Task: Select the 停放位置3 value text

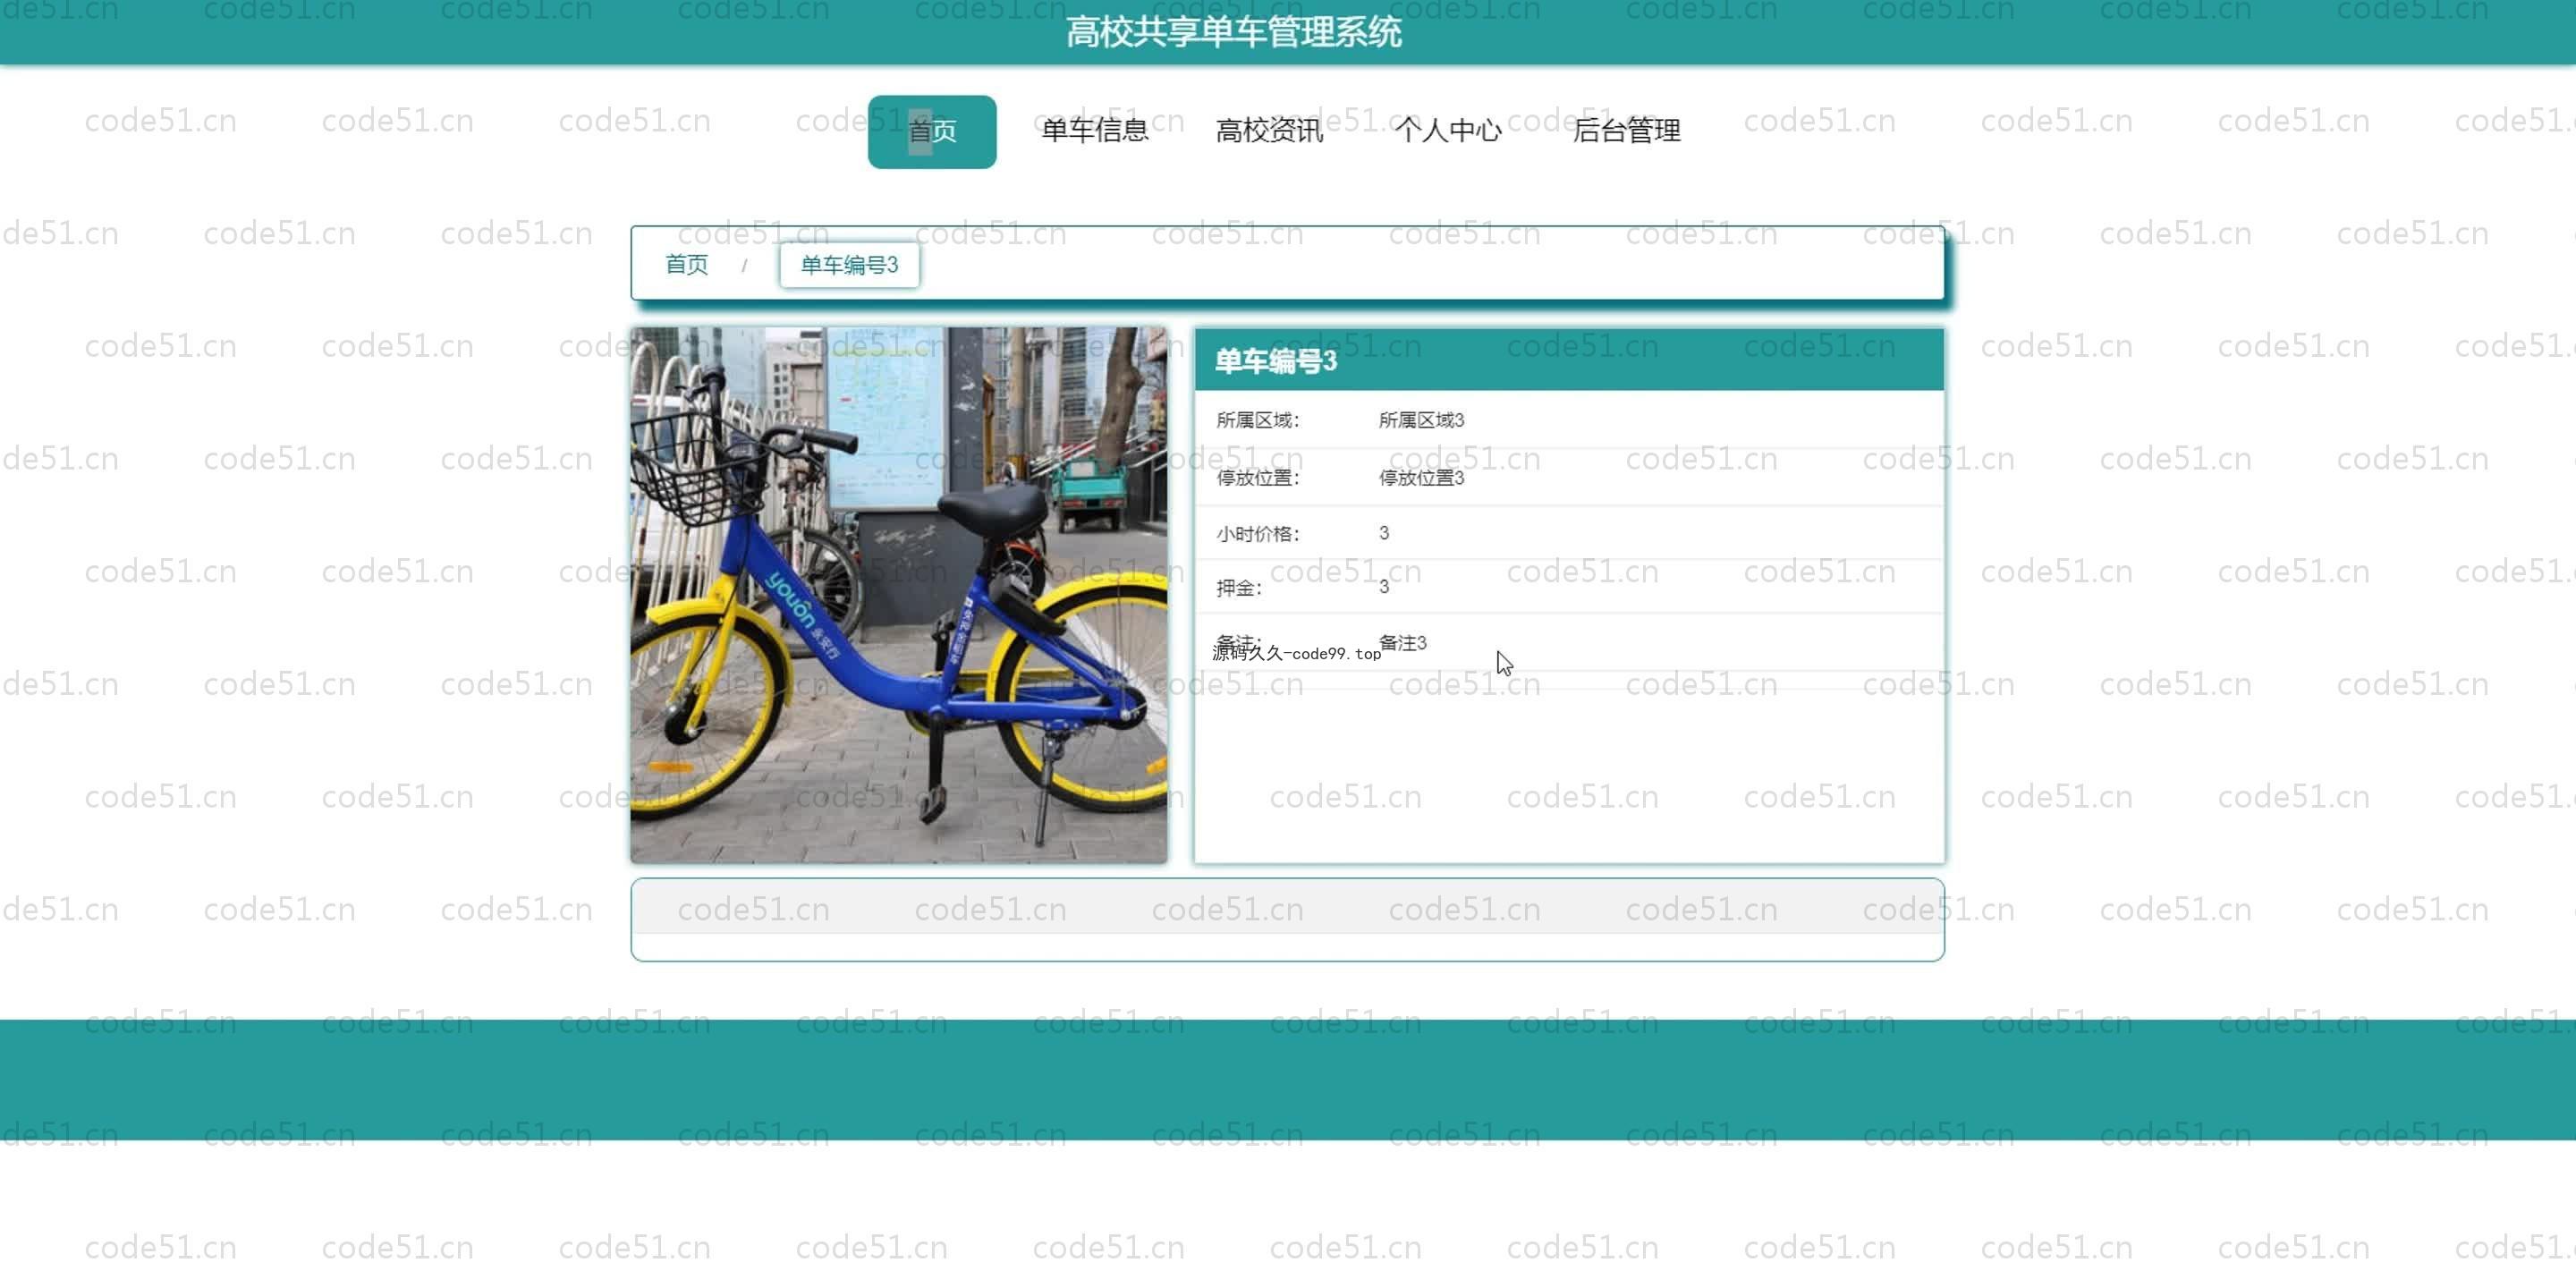Action: click(x=1421, y=478)
